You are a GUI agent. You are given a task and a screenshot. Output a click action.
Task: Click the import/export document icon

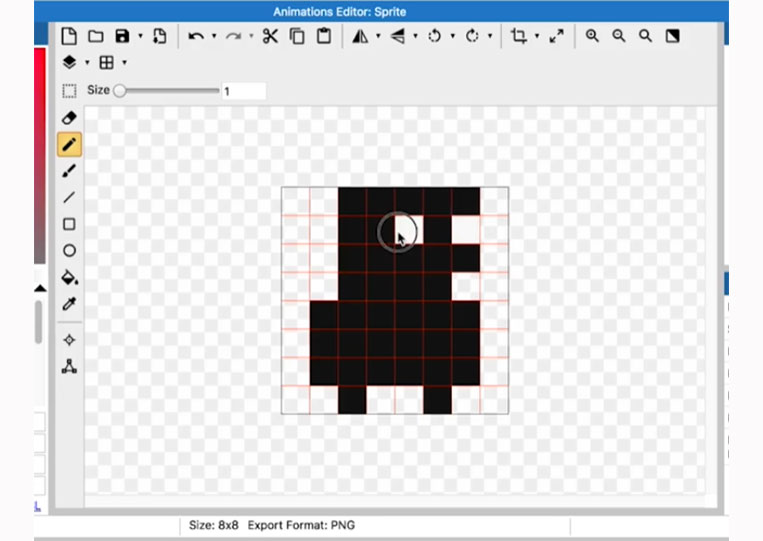pyautogui.click(x=160, y=36)
